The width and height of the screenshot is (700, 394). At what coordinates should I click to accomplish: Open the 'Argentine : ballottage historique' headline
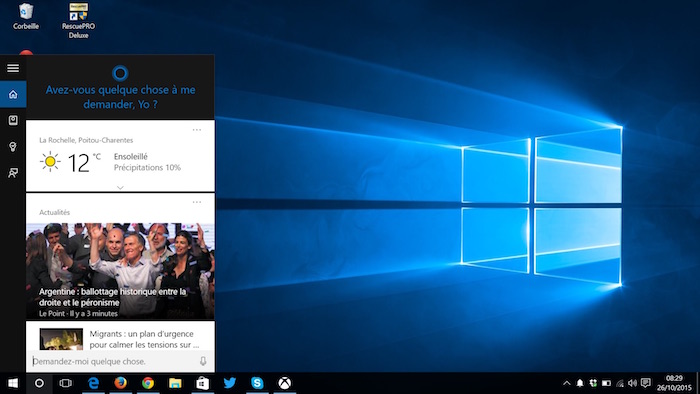coord(112,297)
